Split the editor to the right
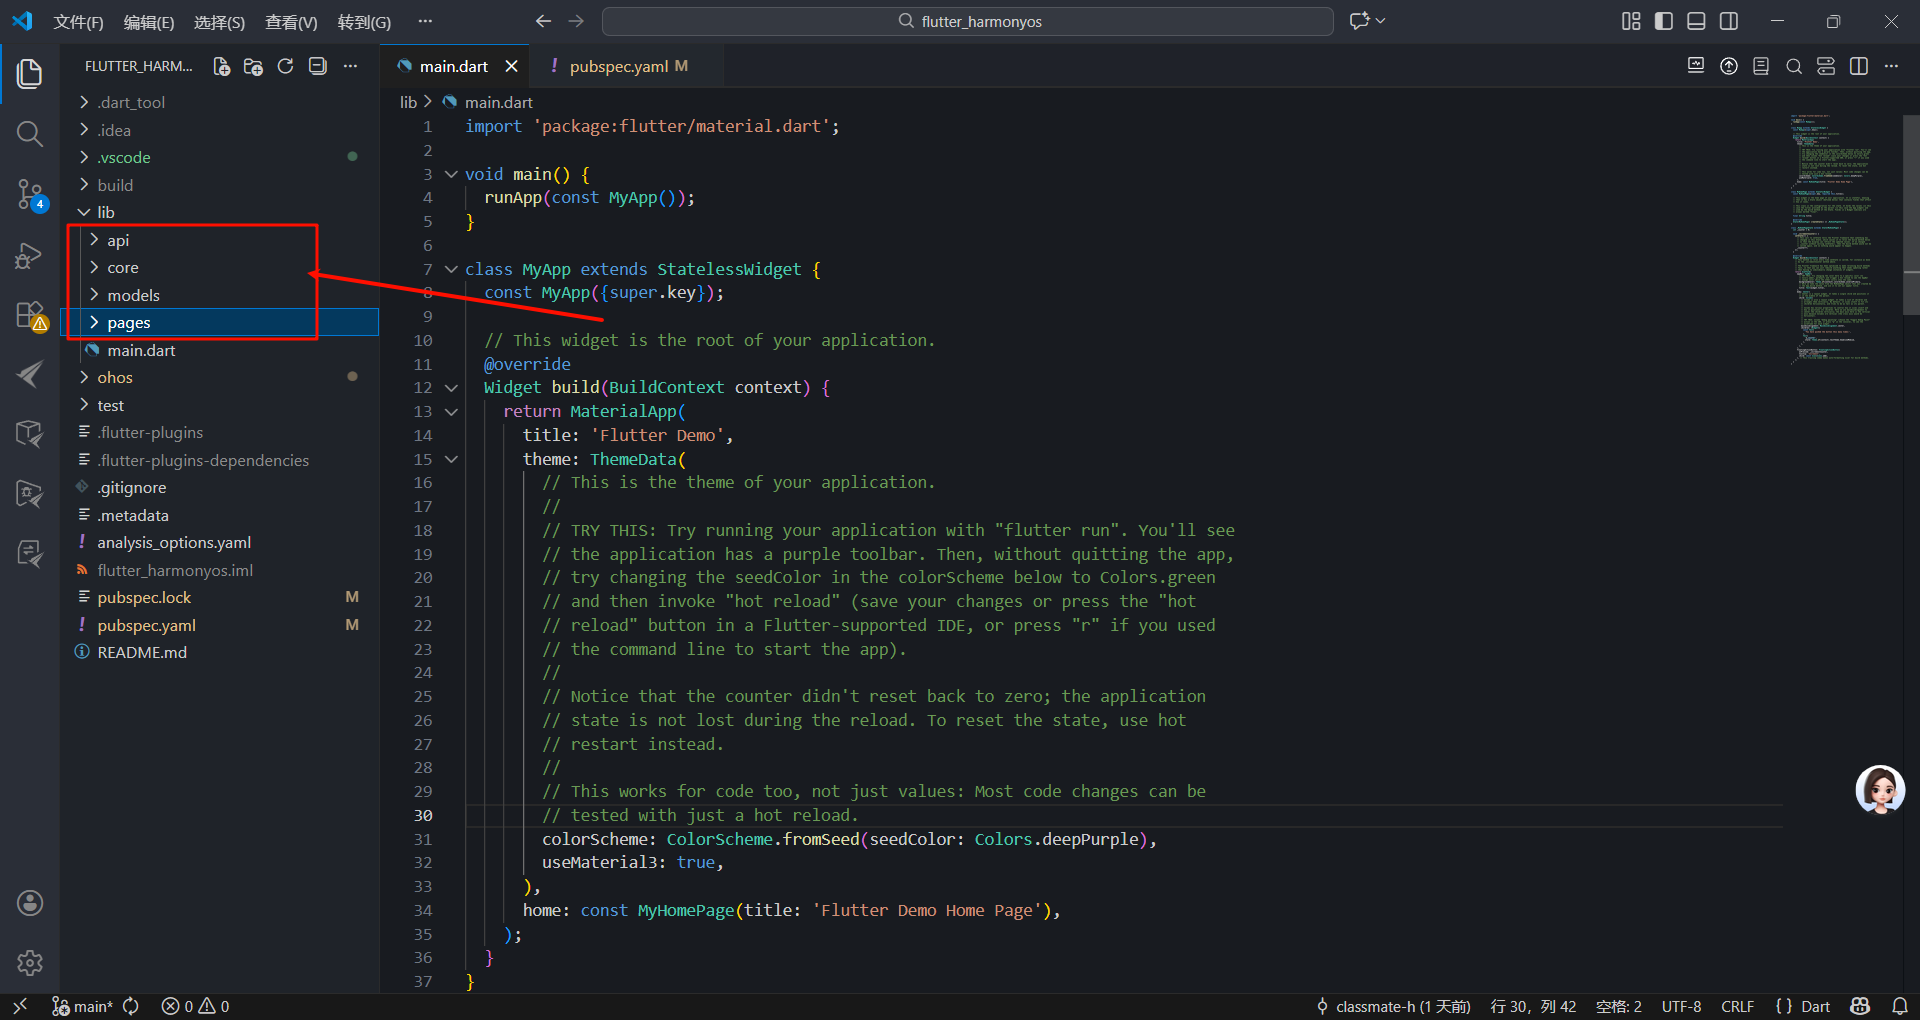The width and height of the screenshot is (1920, 1020). 1859,66
